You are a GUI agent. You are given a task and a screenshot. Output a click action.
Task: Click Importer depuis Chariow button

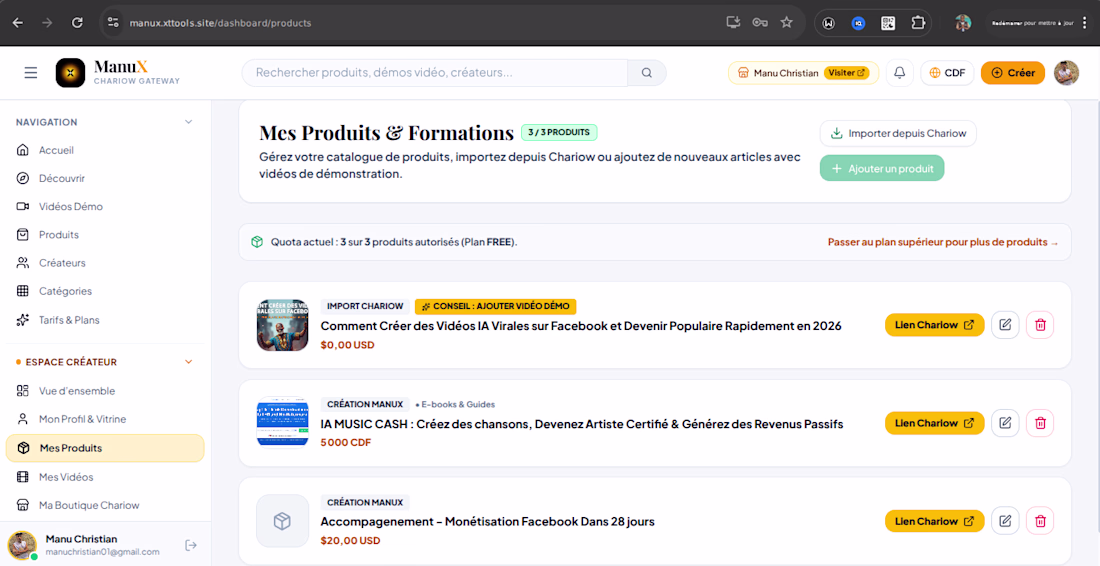pos(898,133)
